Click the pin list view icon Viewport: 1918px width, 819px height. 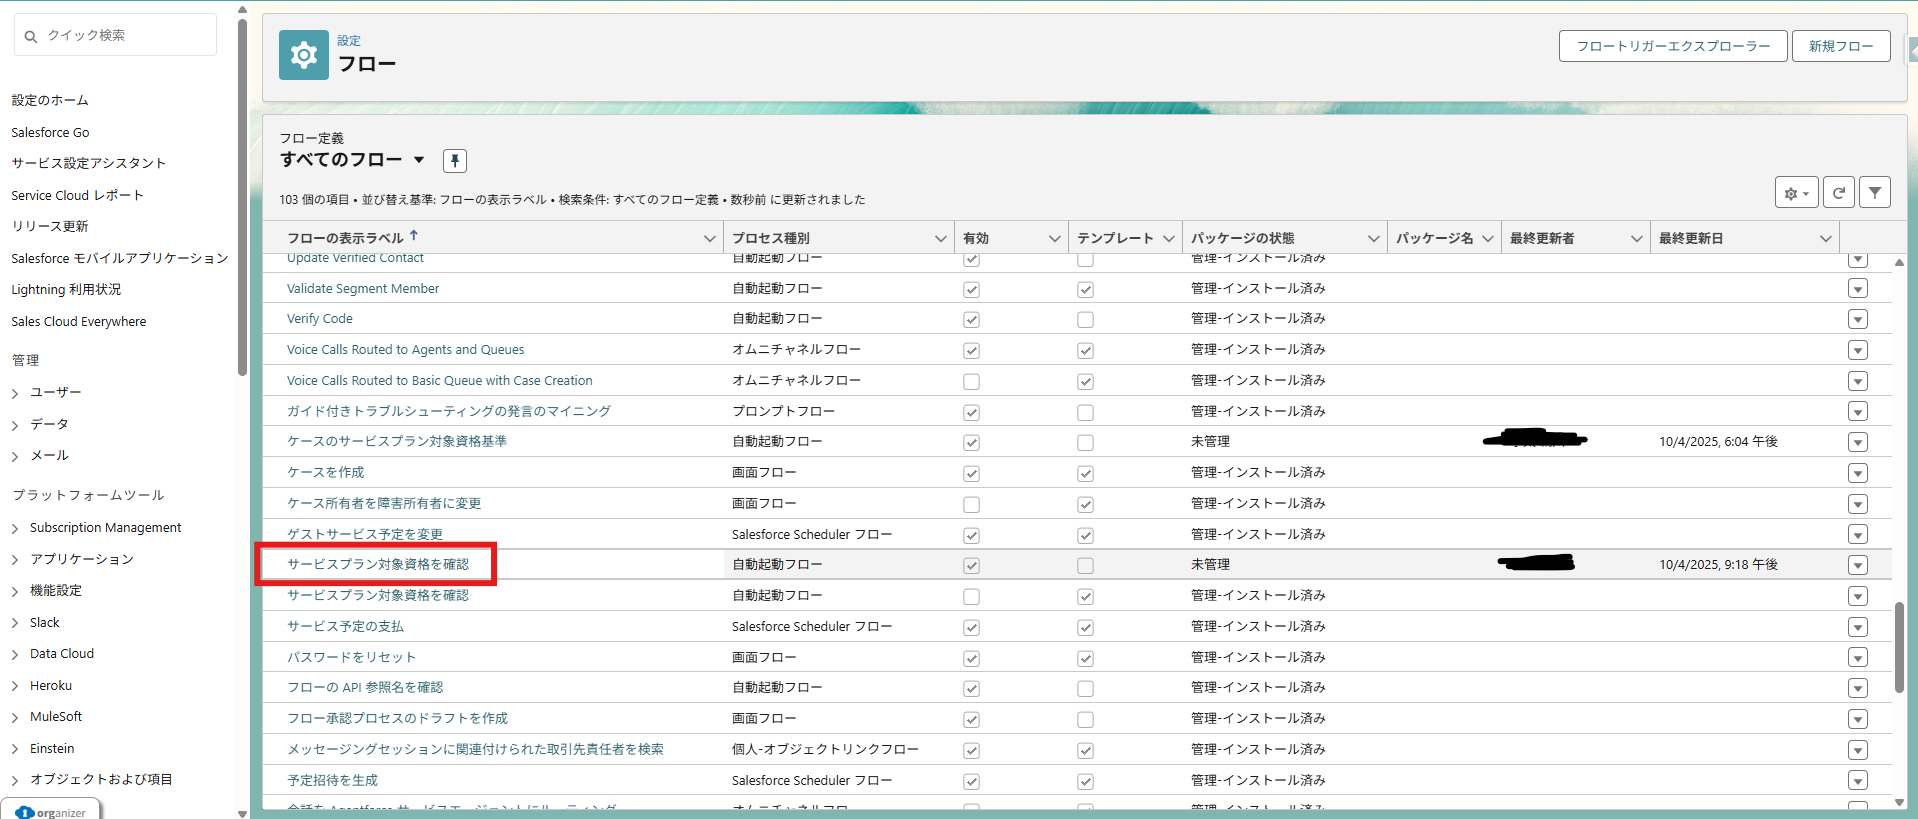point(454,160)
